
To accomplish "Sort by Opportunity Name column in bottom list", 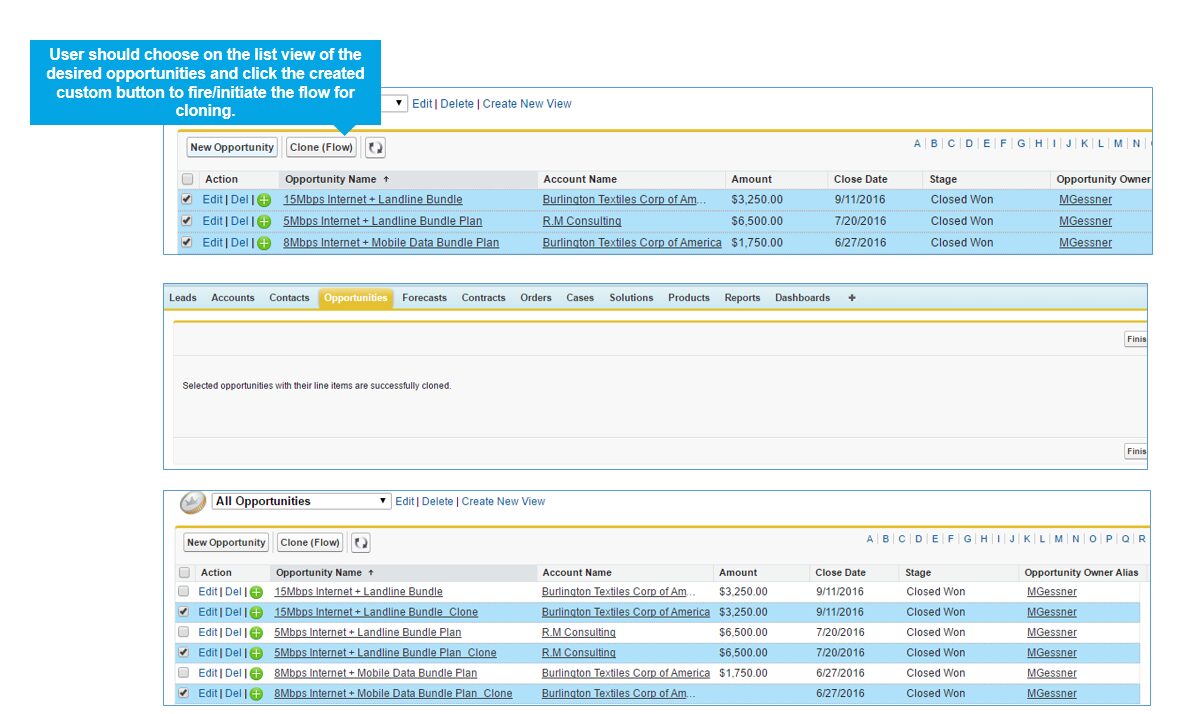I will [319, 573].
